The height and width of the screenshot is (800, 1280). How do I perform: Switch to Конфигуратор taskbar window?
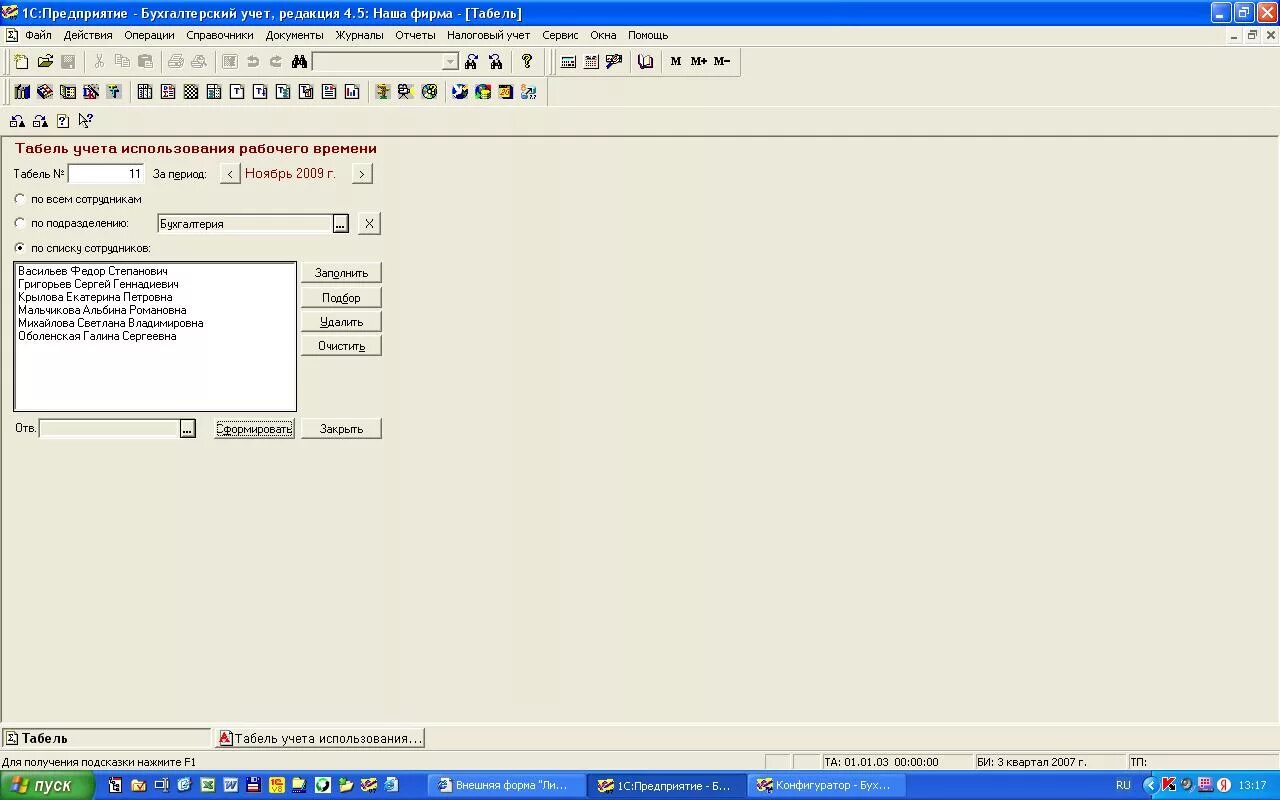825,785
